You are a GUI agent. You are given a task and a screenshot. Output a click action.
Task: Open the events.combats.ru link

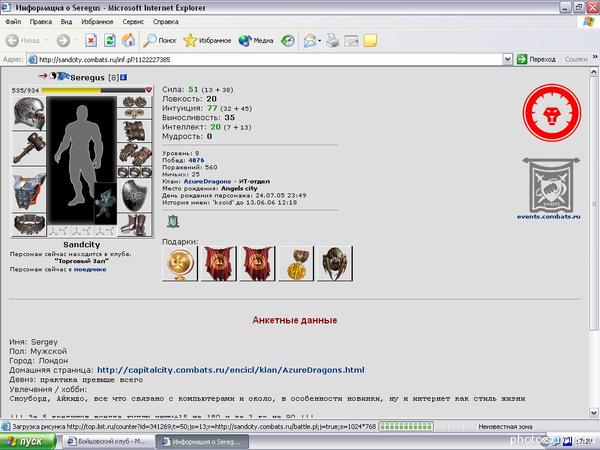click(x=548, y=217)
